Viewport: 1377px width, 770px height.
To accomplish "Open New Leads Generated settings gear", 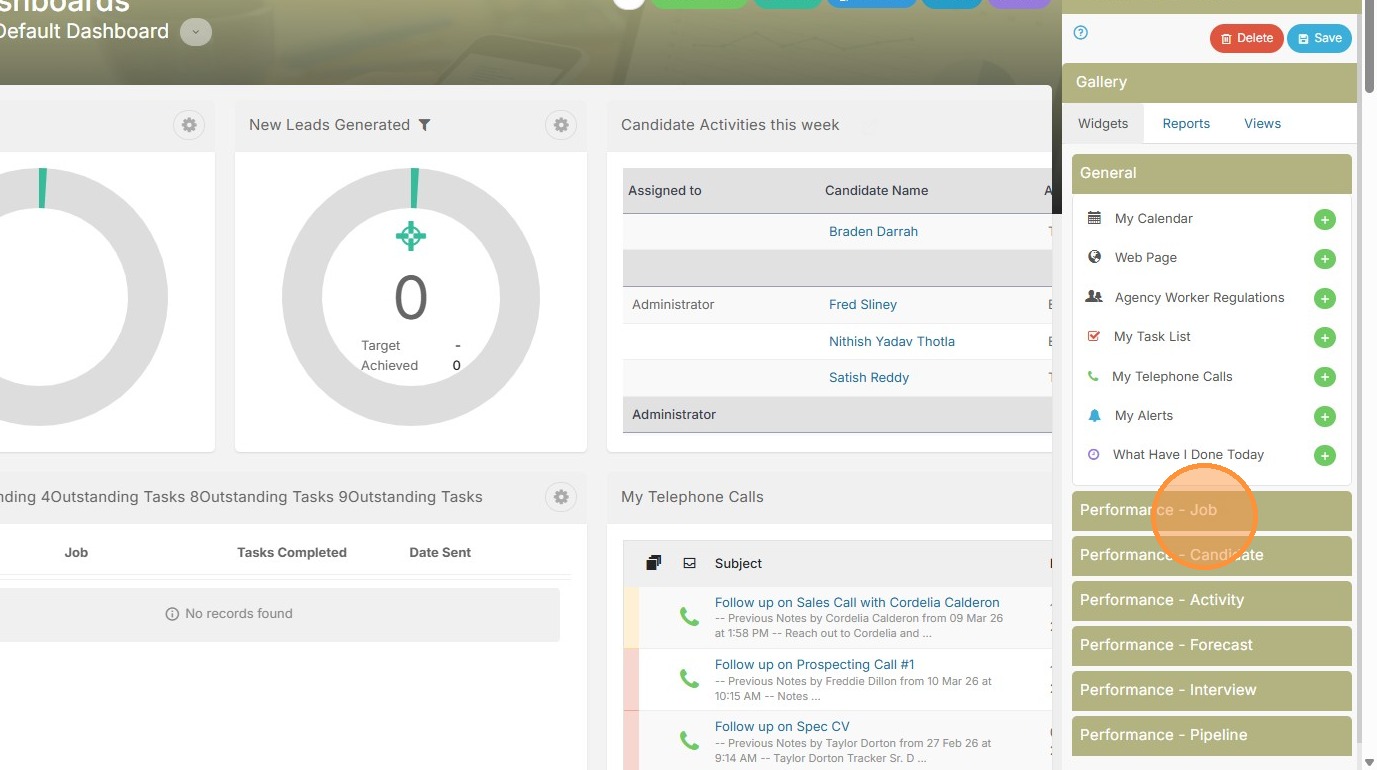I will pyautogui.click(x=561, y=125).
